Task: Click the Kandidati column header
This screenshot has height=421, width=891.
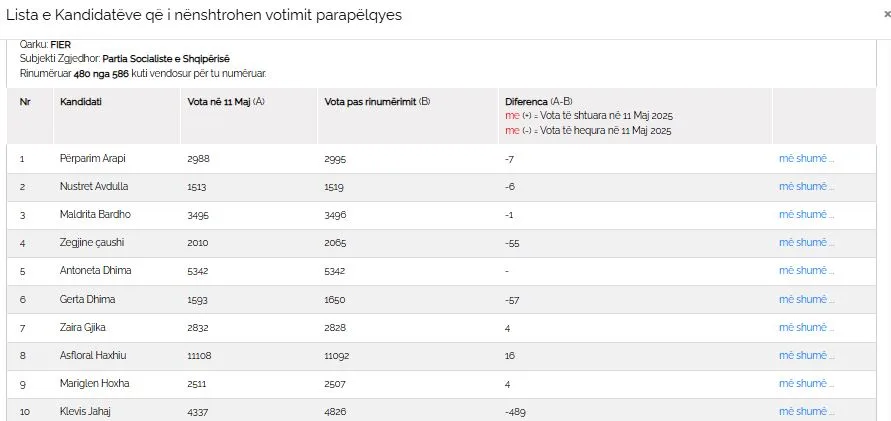Action: point(81,102)
